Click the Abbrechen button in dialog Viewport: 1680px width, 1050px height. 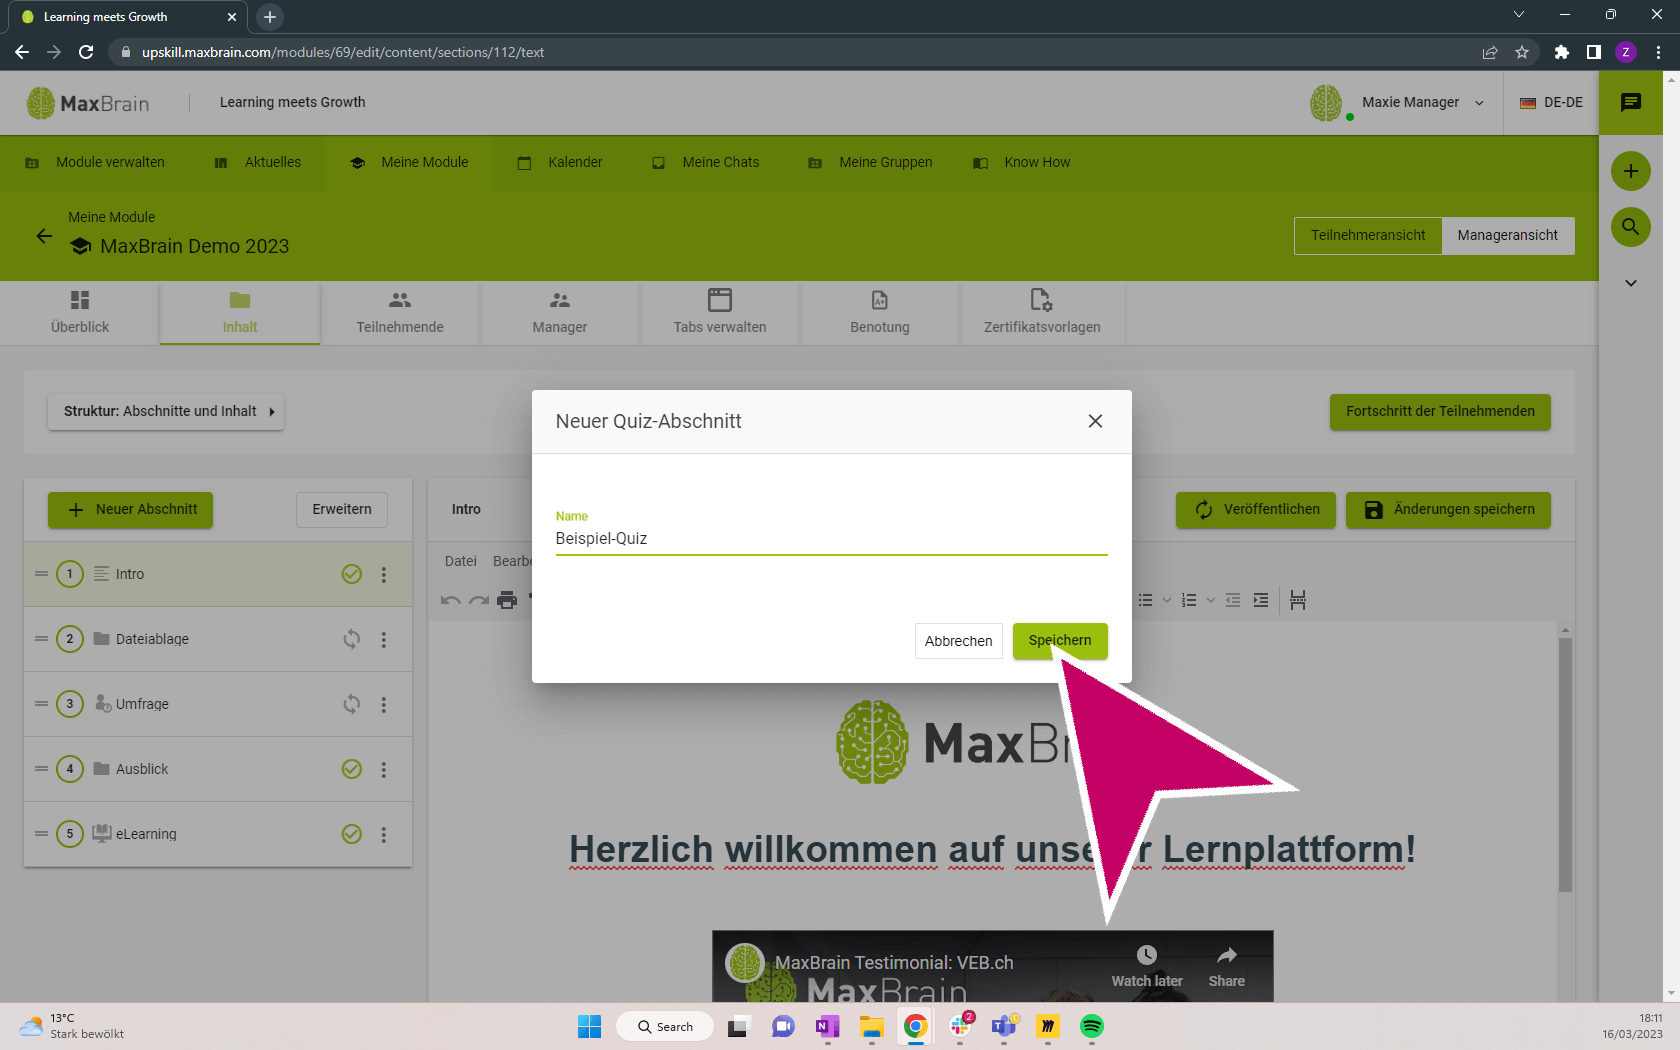point(958,641)
